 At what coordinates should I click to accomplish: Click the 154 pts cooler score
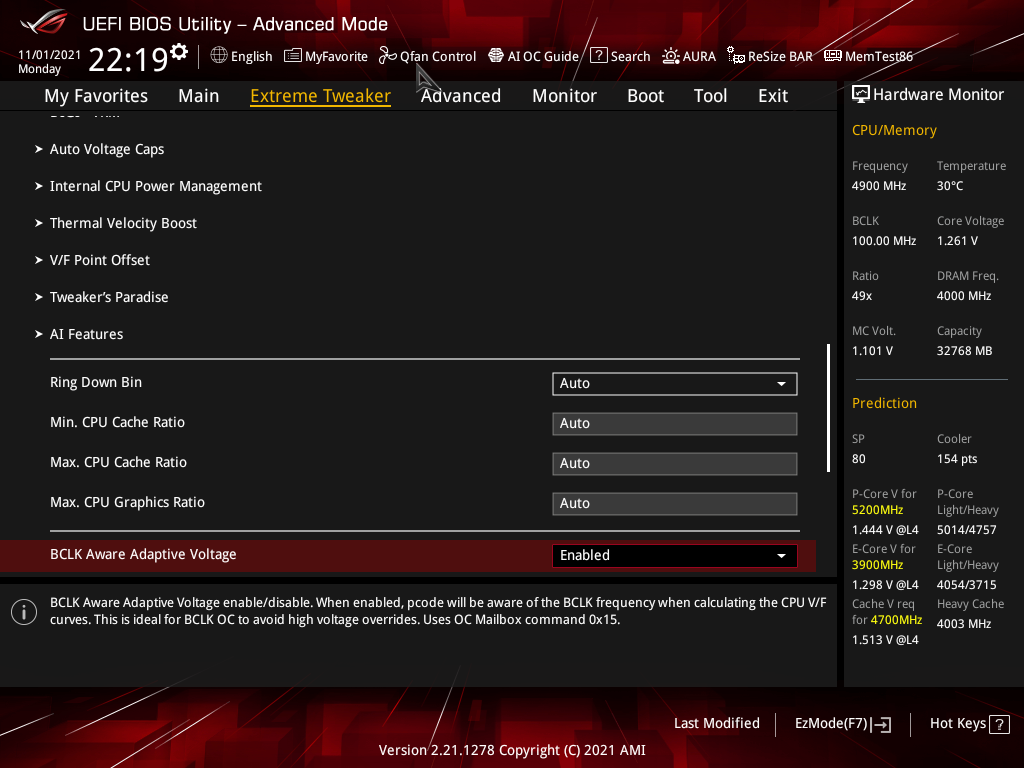(957, 459)
